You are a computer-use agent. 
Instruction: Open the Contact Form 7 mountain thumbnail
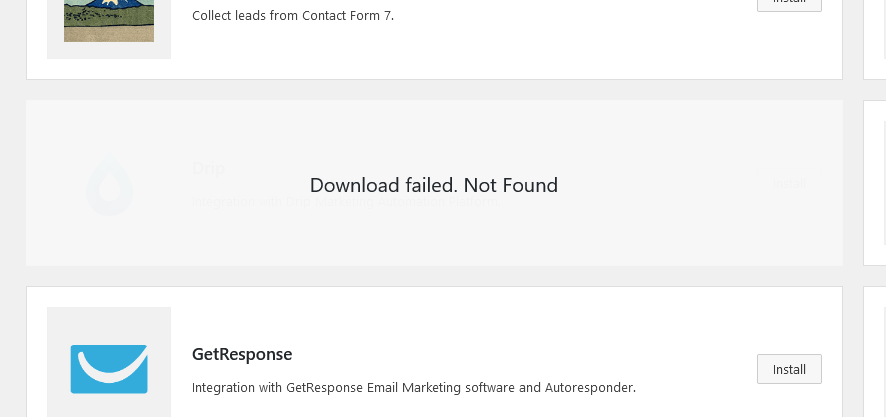[109, 21]
